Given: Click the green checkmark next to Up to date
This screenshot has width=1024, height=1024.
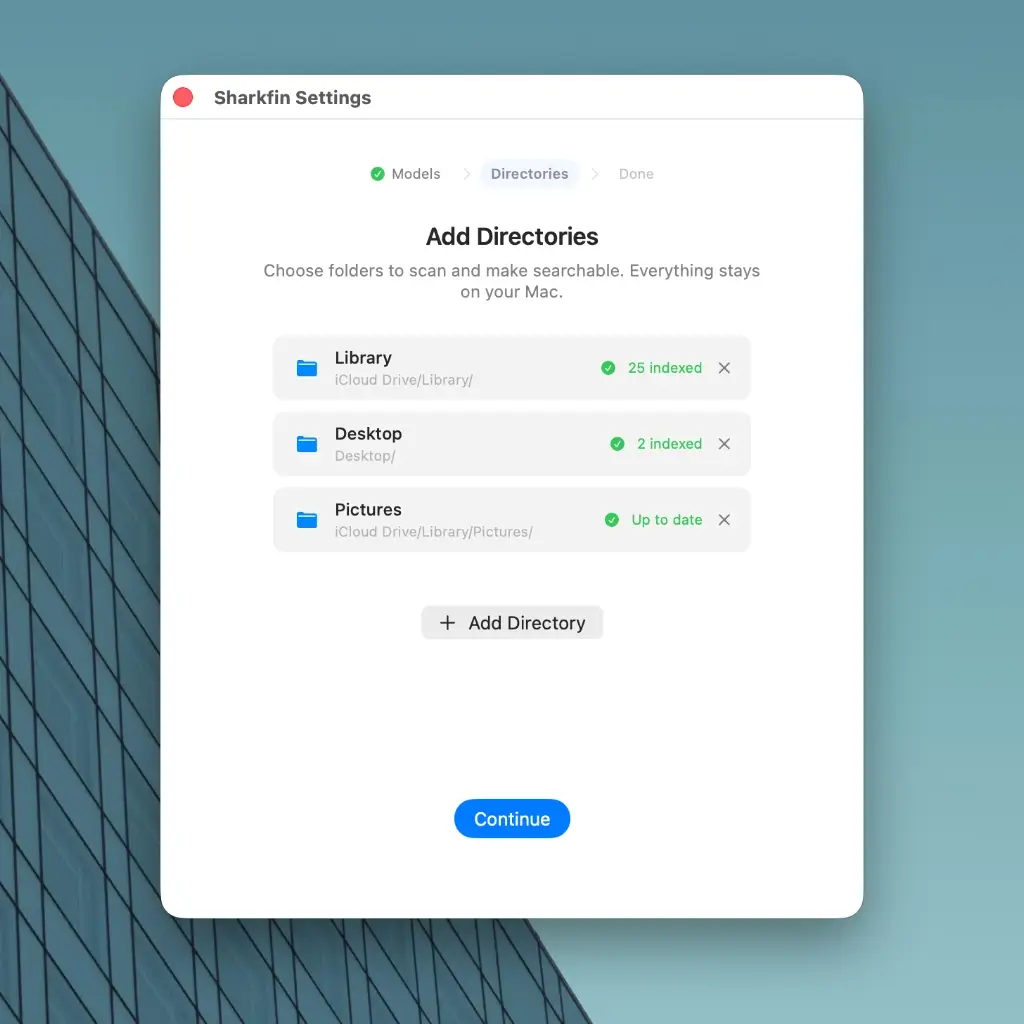Looking at the screenshot, I should pos(612,520).
